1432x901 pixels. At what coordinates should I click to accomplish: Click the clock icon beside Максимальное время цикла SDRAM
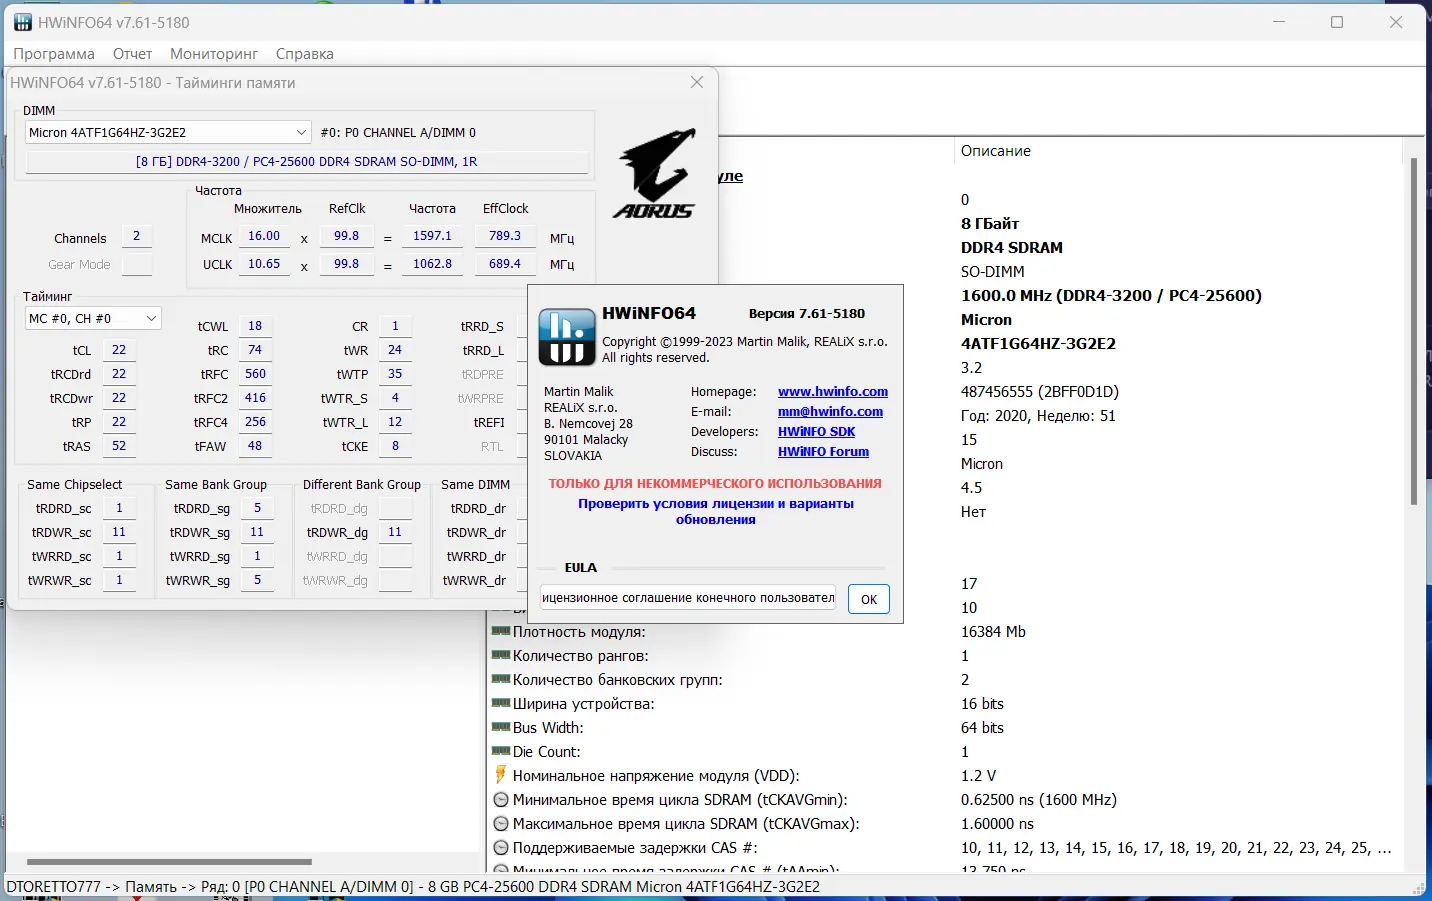[501, 823]
